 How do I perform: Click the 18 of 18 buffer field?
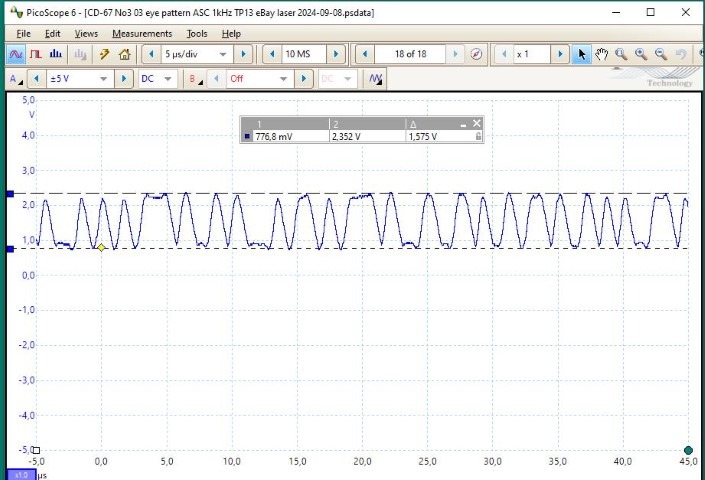pos(410,54)
